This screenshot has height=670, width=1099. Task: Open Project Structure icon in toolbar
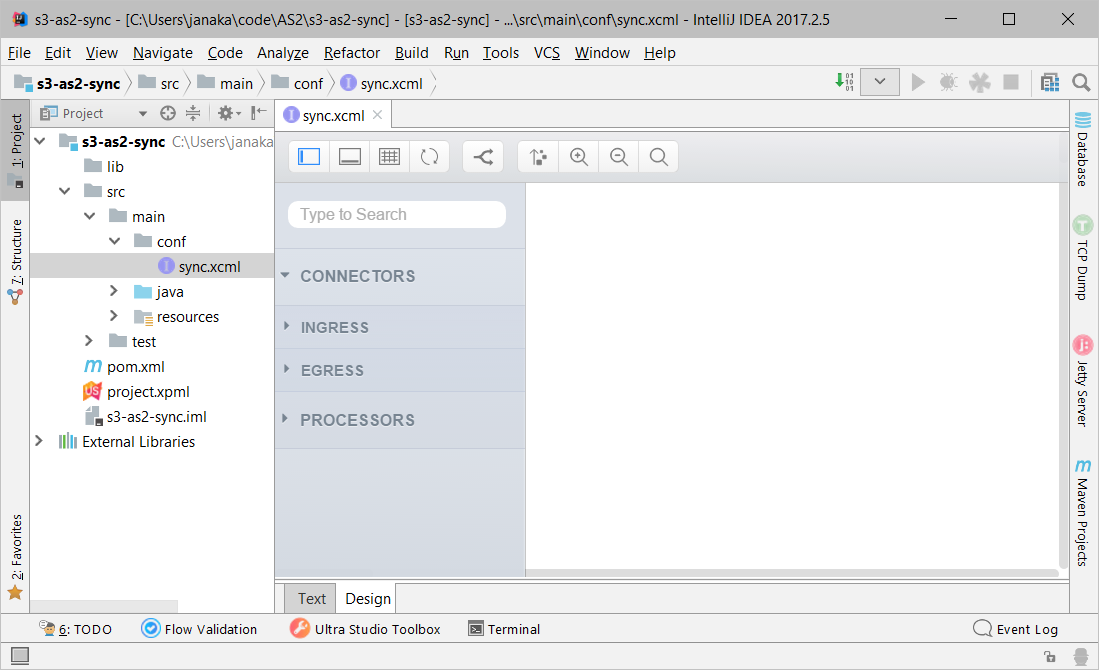tap(1049, 83)
